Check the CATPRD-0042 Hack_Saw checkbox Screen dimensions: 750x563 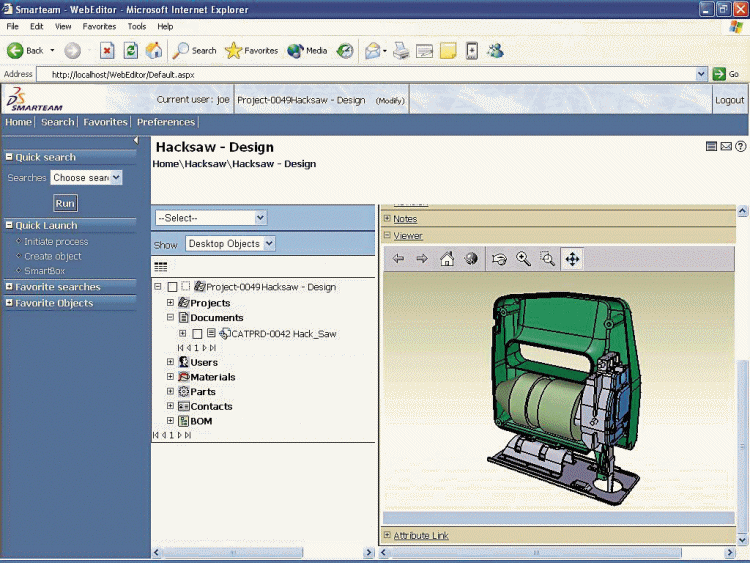click(197, 333)
